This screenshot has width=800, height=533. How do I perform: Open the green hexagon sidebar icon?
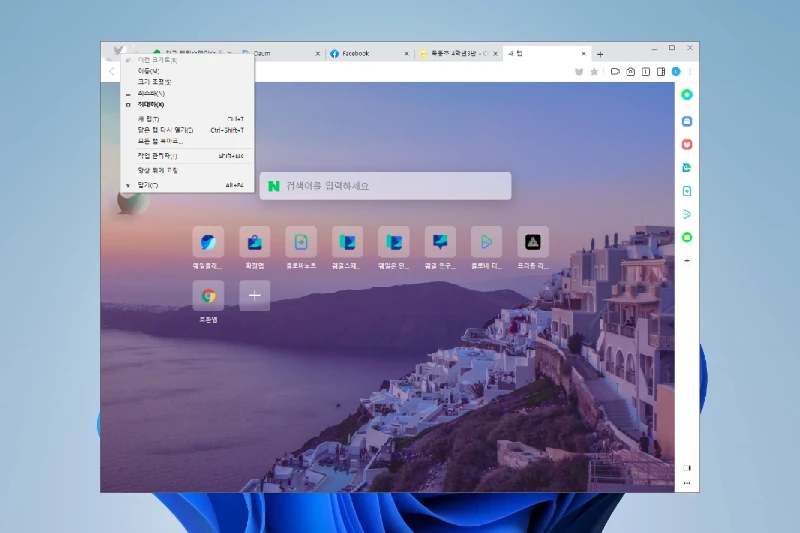point(687,95)
